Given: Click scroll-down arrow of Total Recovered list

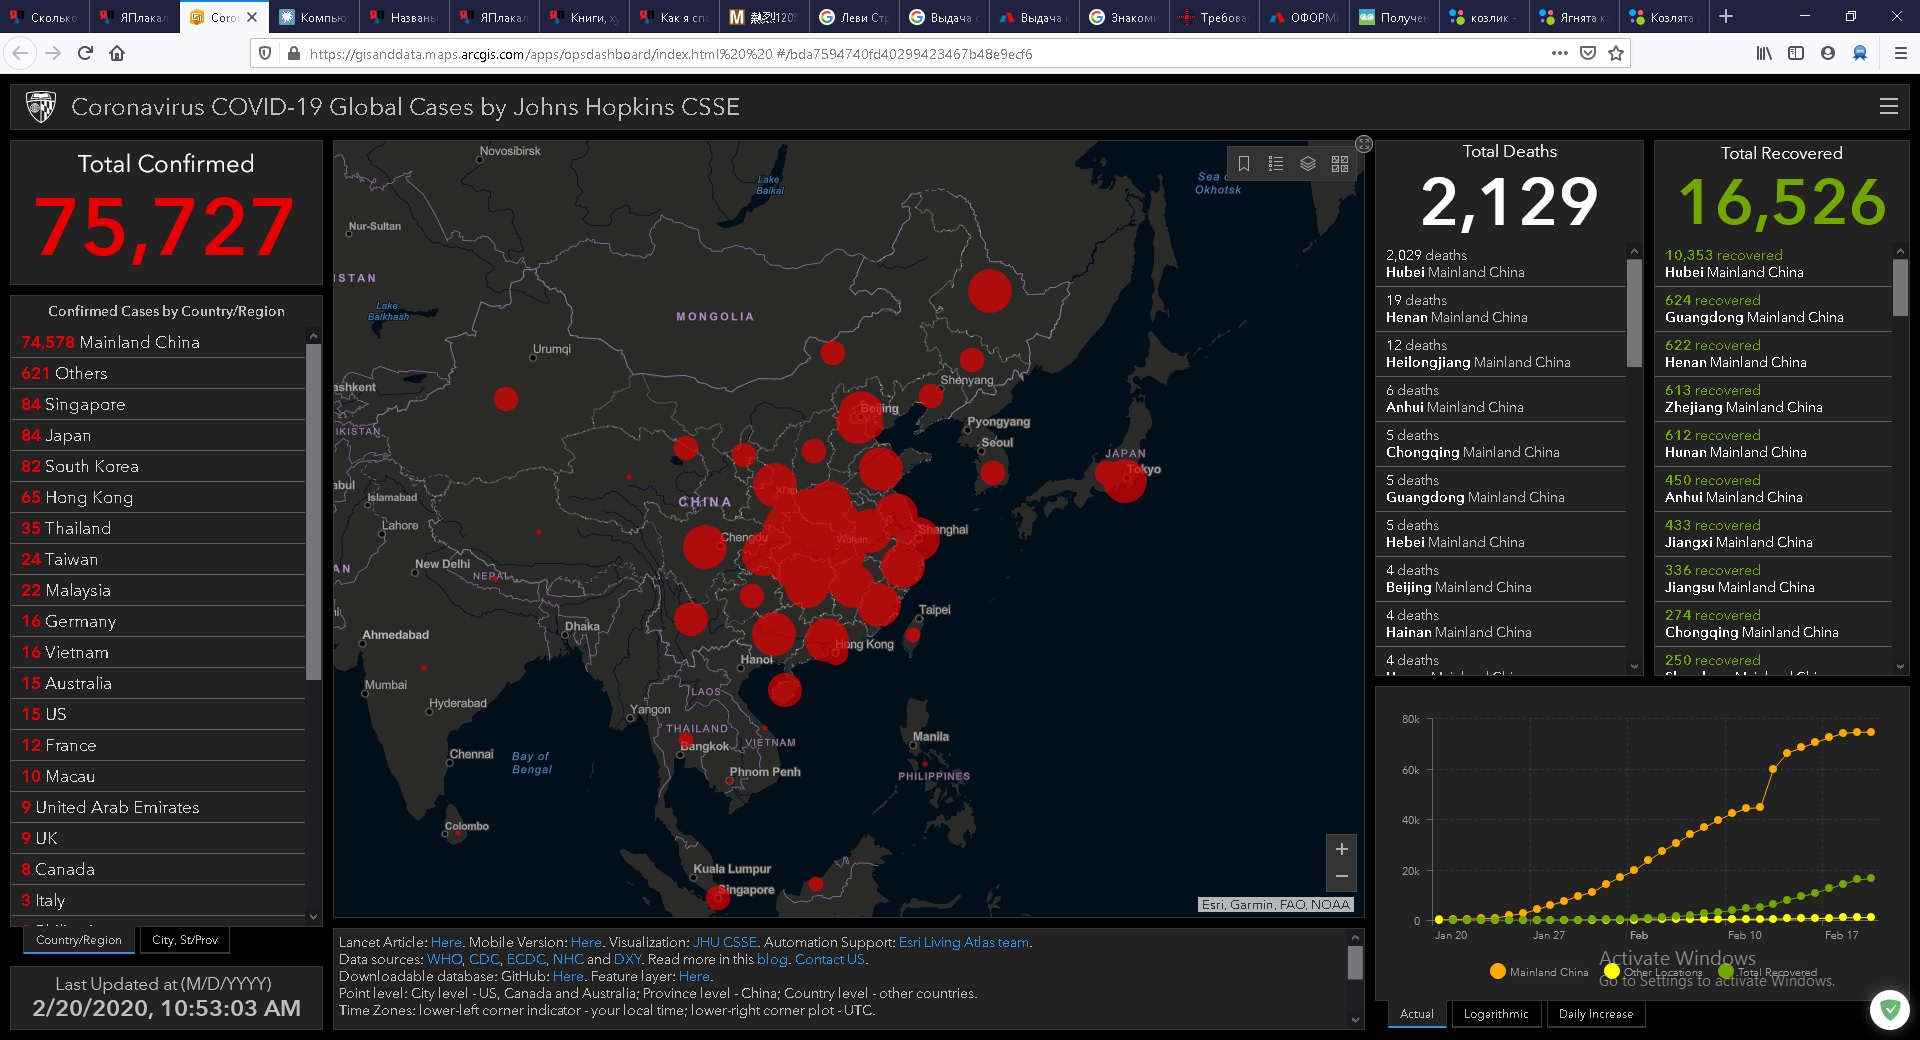Looking at the screenshot, I should tap(1900, 666).
